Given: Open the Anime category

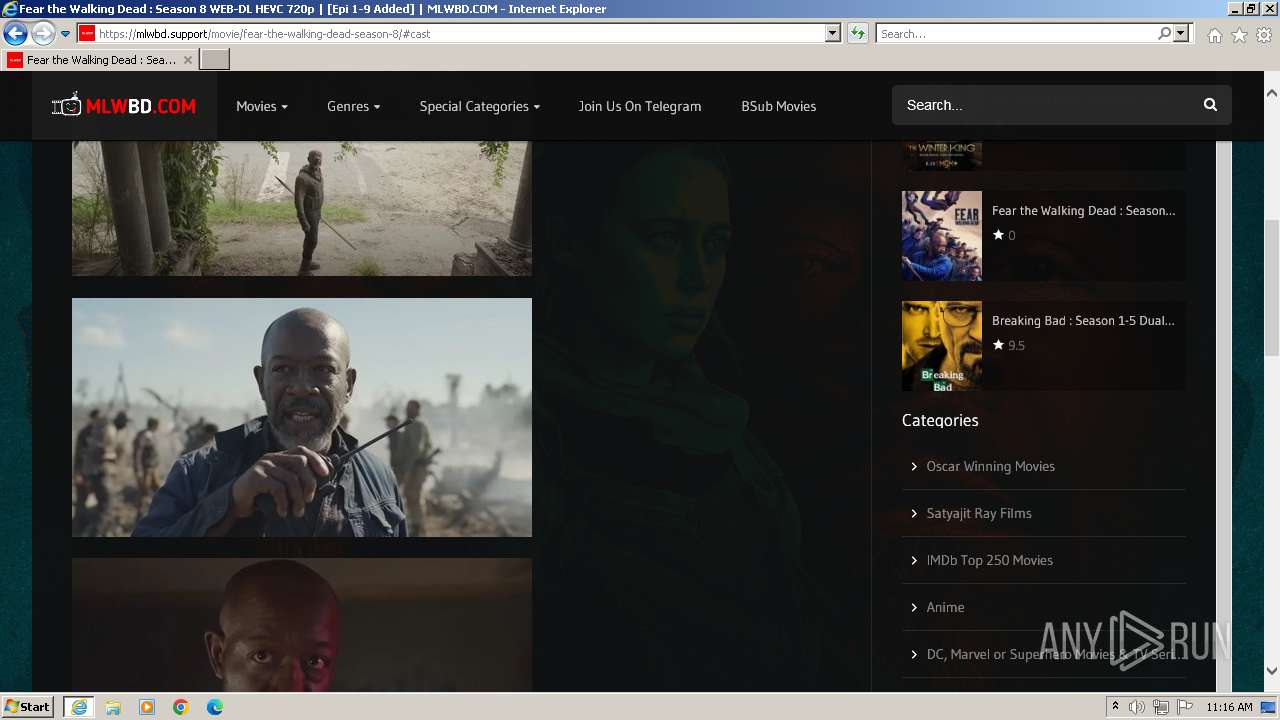Looking at the screenshot, I should [945, 607].
